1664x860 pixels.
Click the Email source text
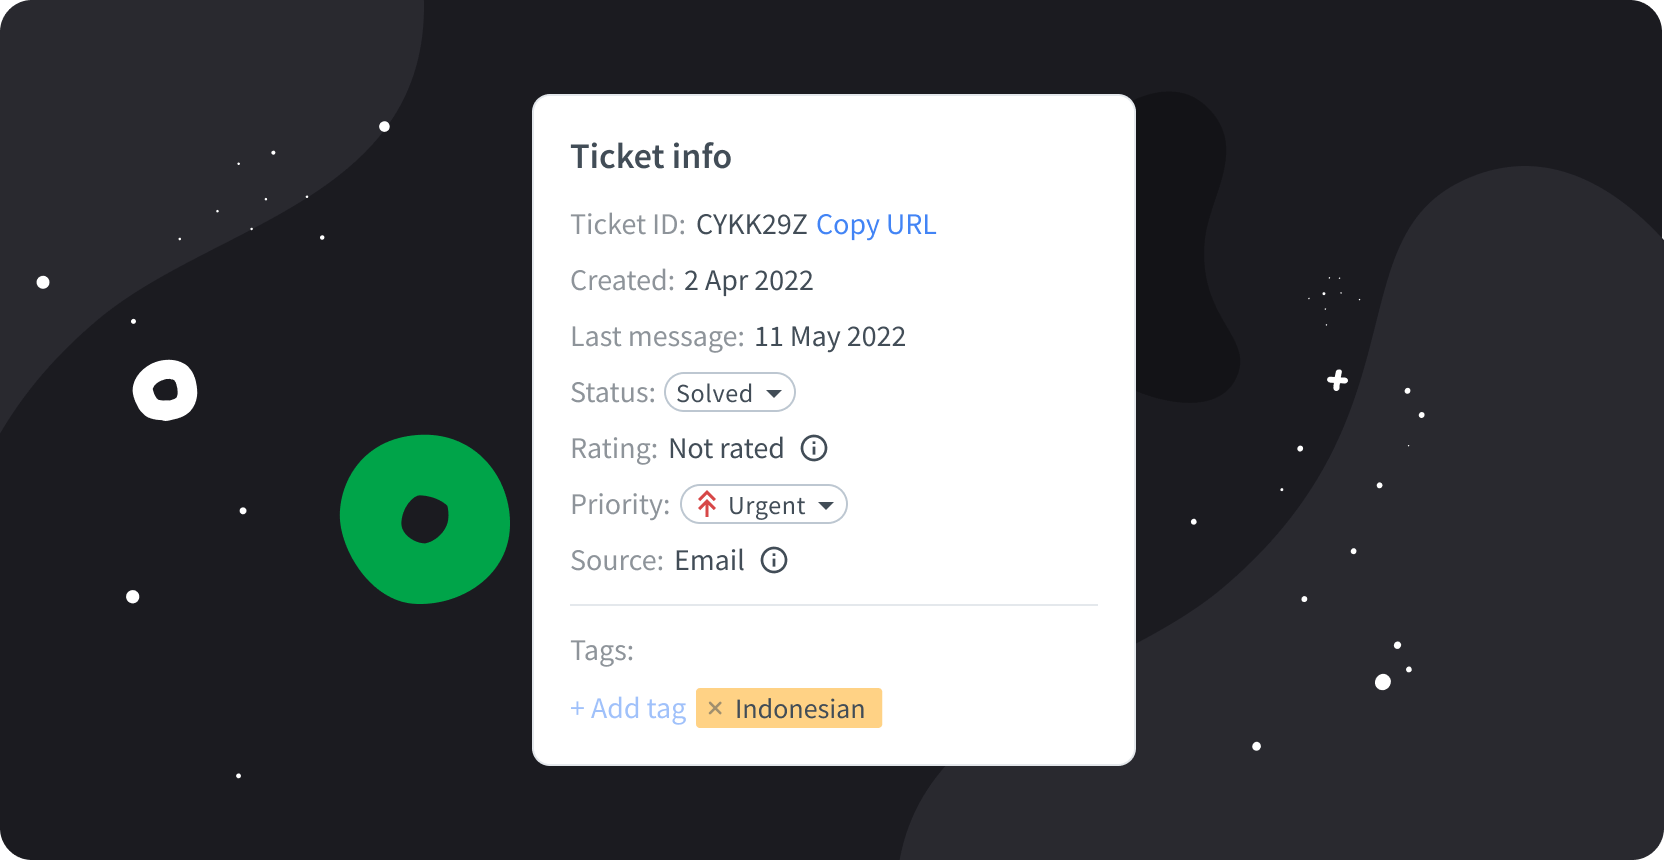(x=708, y=560)
